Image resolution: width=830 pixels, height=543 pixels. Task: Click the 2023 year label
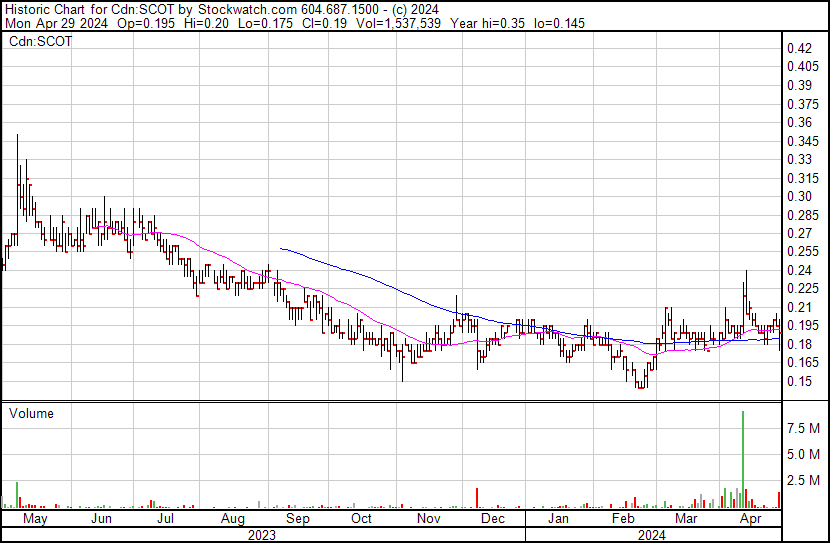(x=262, y=535)
